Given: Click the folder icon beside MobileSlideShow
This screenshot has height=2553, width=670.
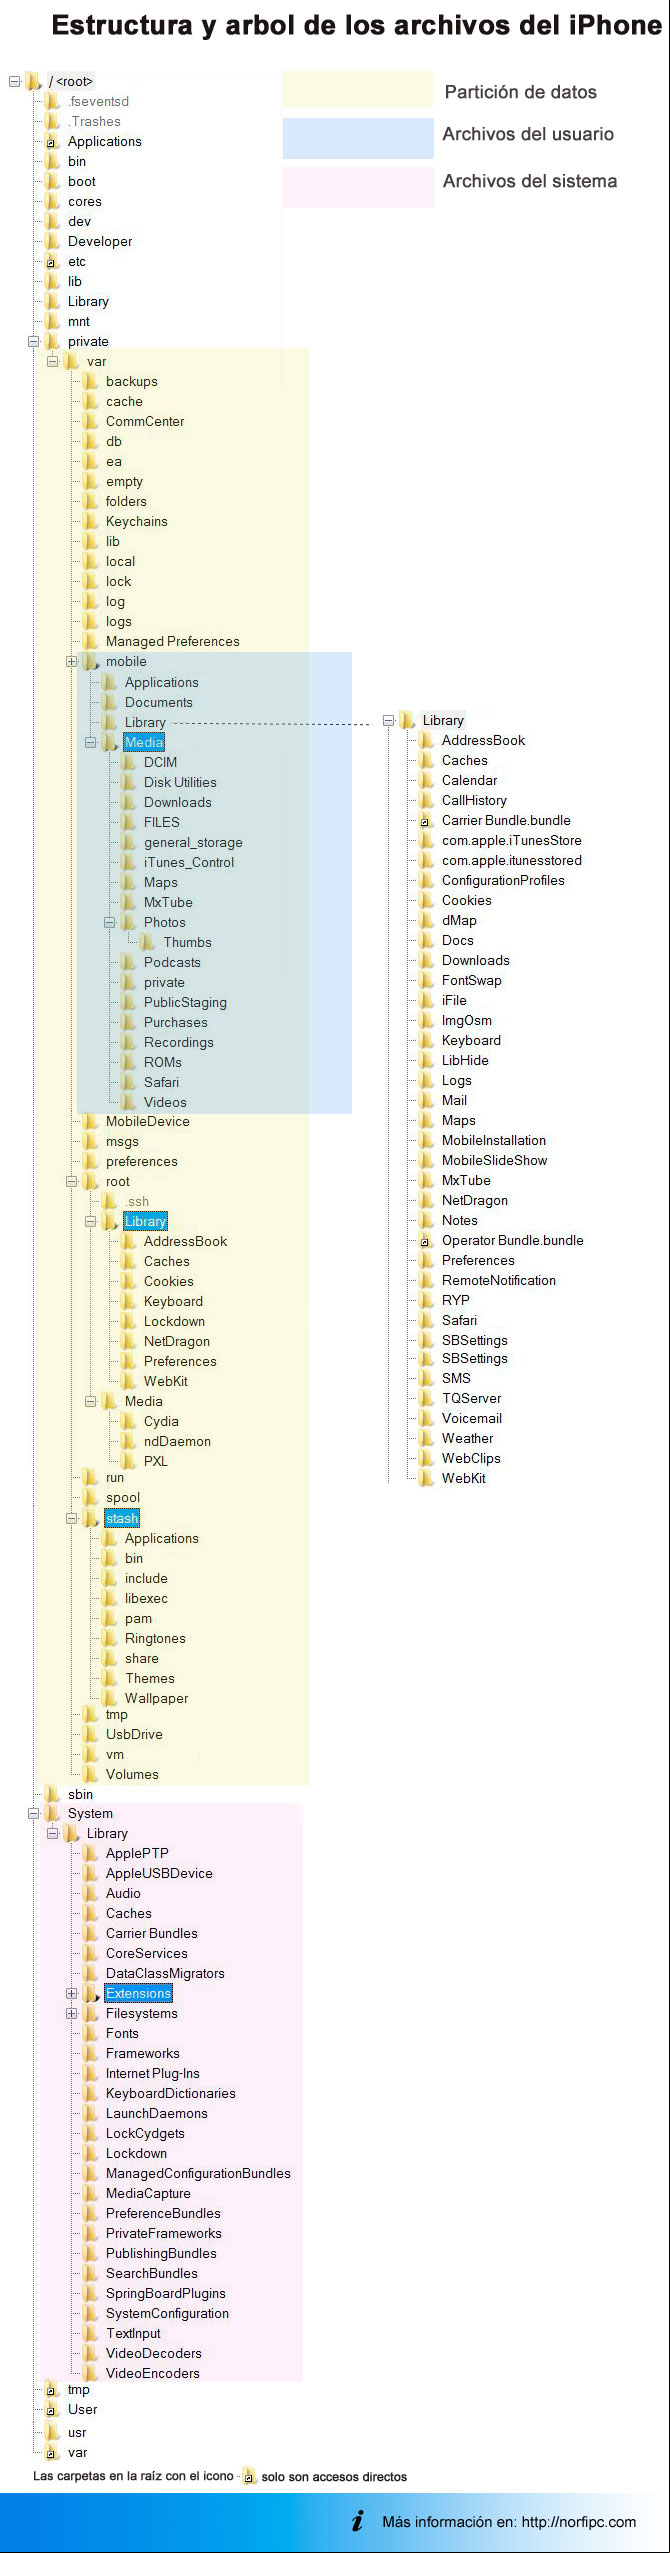Looking at the screenshot, I should [x=426, y=1160].
